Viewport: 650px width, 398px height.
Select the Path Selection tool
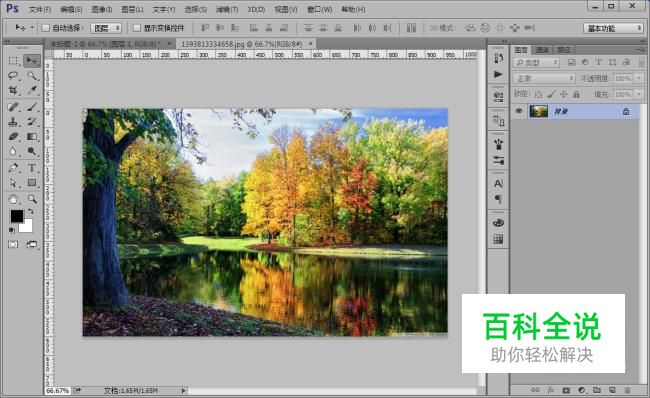(x=13, y=183)
